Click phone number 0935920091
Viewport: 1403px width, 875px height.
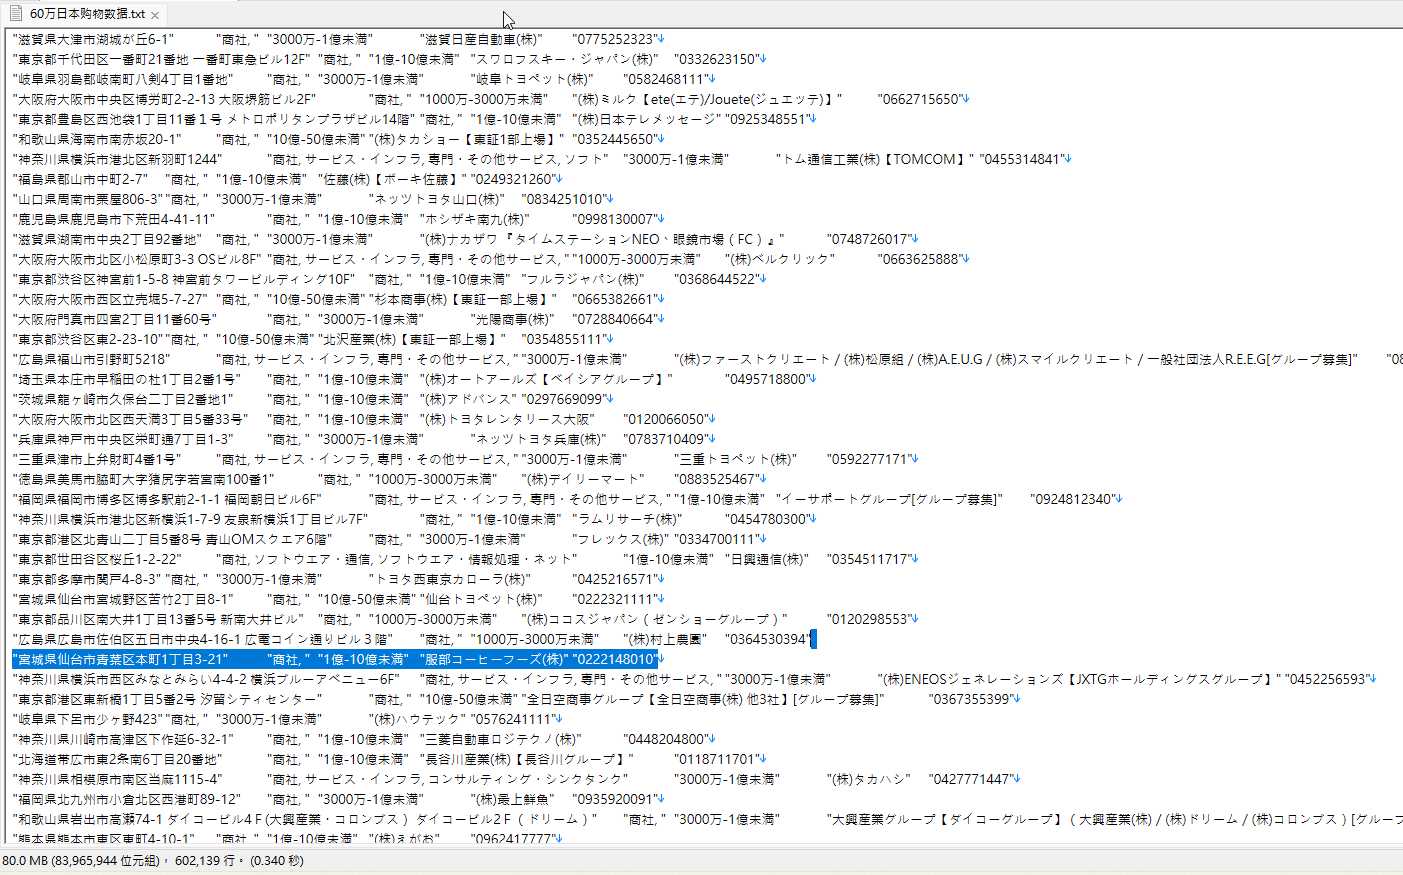pyautogui.click(x=614, y=799)
